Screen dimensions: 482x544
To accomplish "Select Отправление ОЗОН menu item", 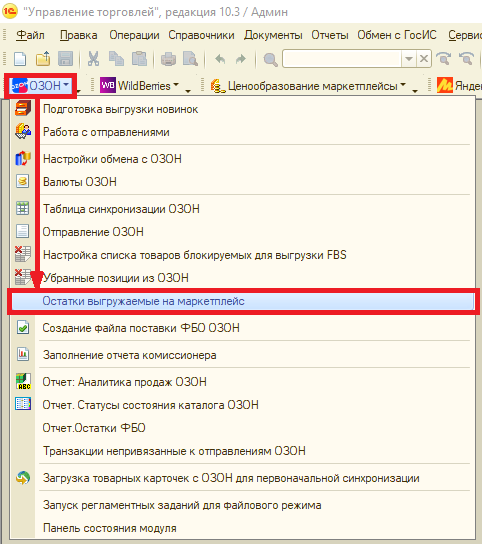I will click(243, 232).
